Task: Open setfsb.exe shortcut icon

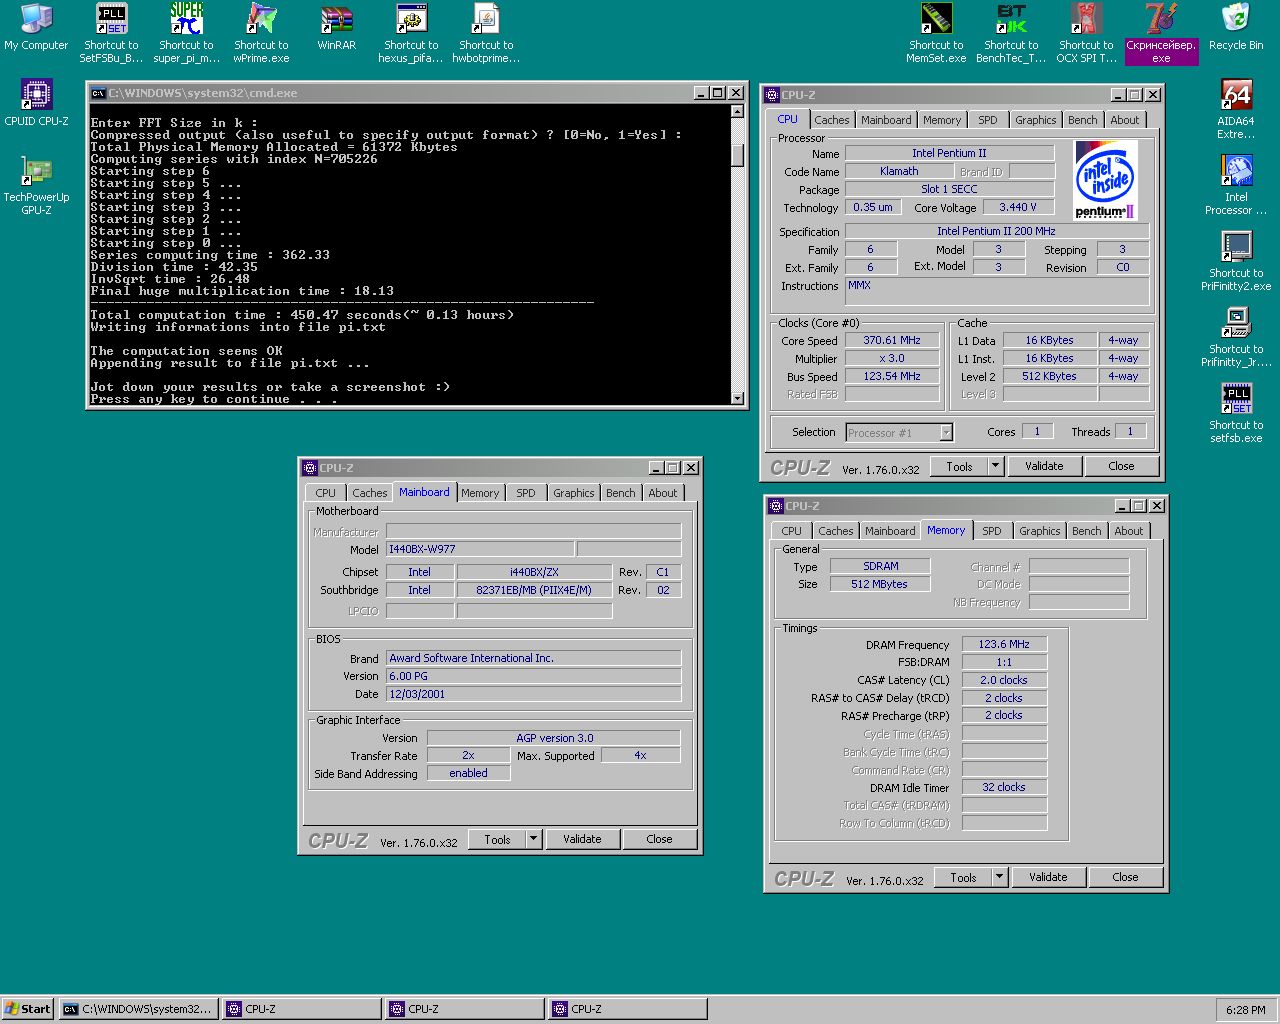Action: pyautogui.click(x=1236, y=413)
